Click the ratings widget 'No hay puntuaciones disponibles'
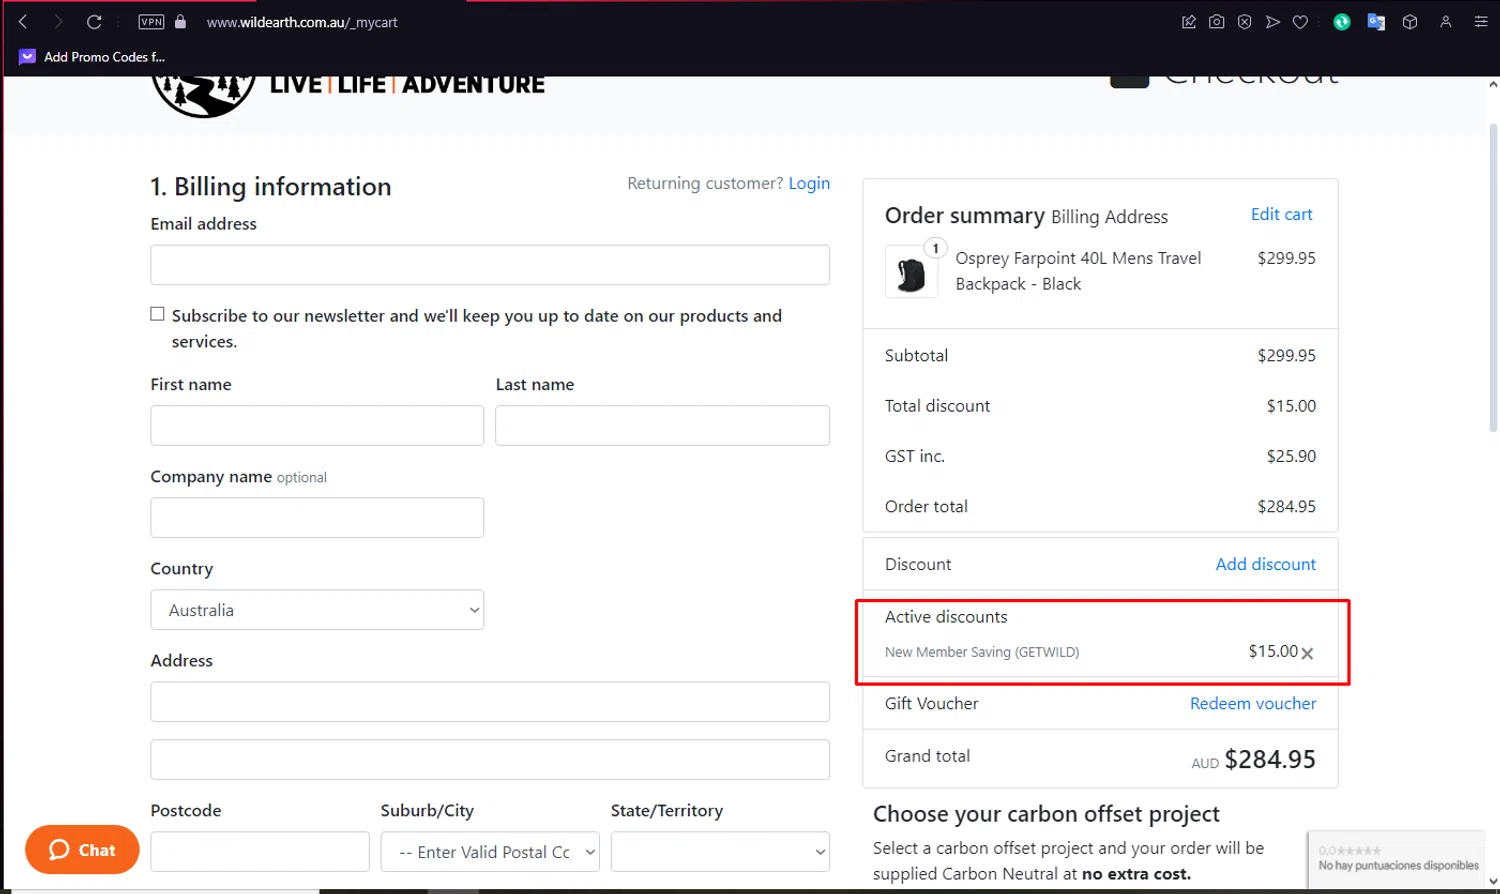 (x=1396, y=858)
